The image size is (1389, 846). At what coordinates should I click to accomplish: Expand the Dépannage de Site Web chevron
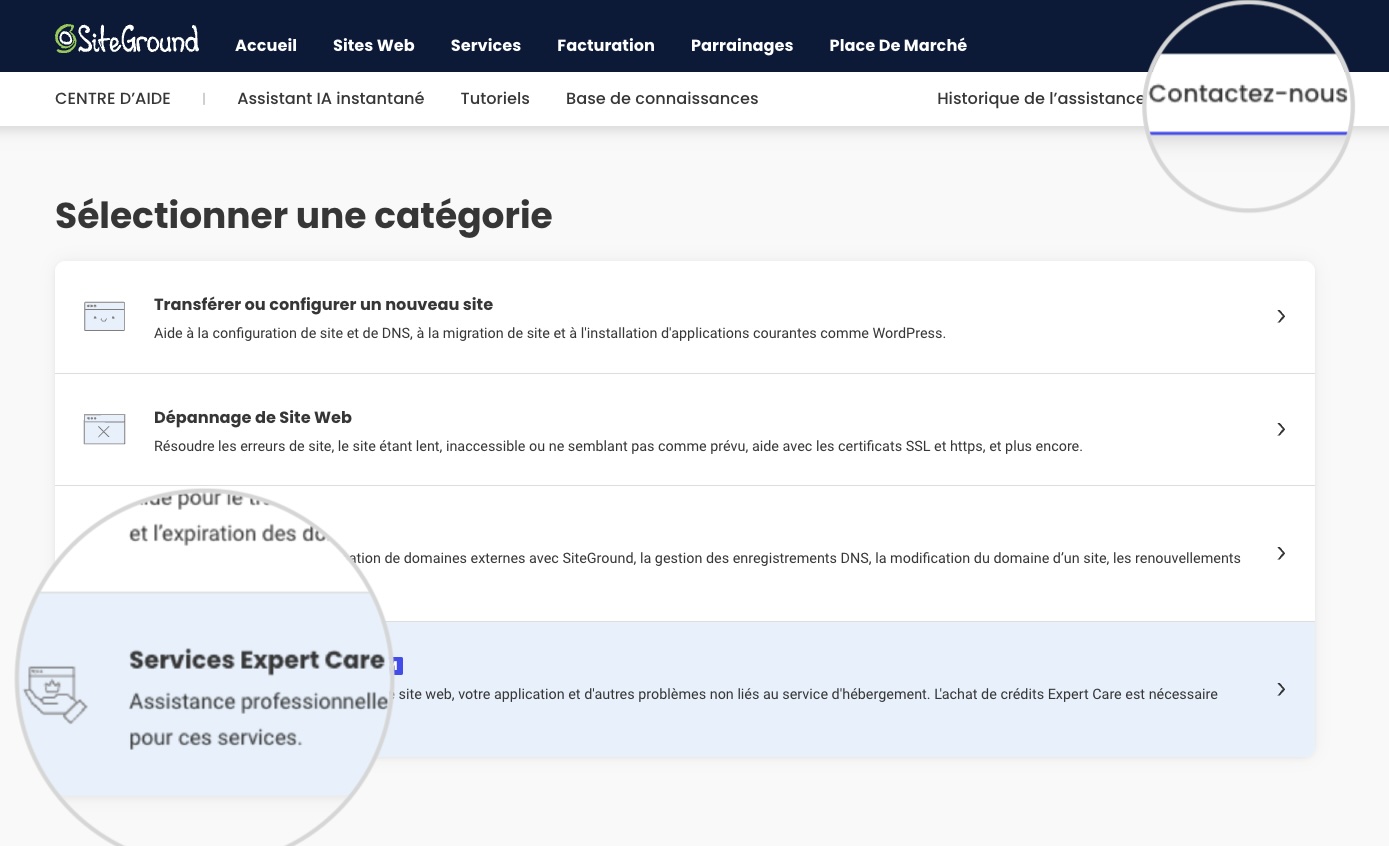point(1281,429)
